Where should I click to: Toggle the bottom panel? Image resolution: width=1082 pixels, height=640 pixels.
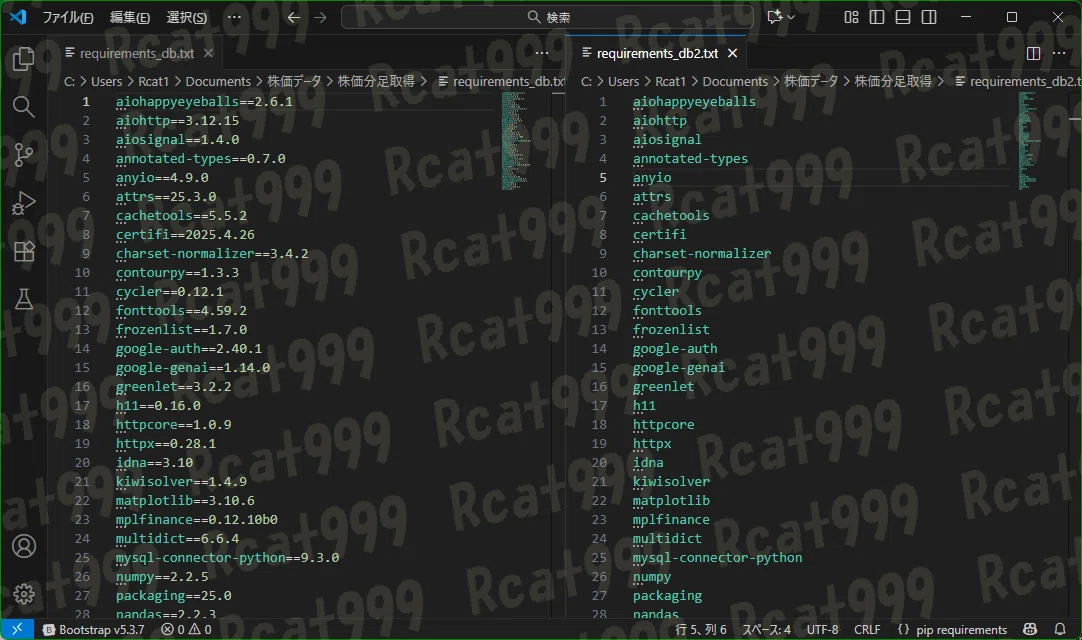pos(903,17)
